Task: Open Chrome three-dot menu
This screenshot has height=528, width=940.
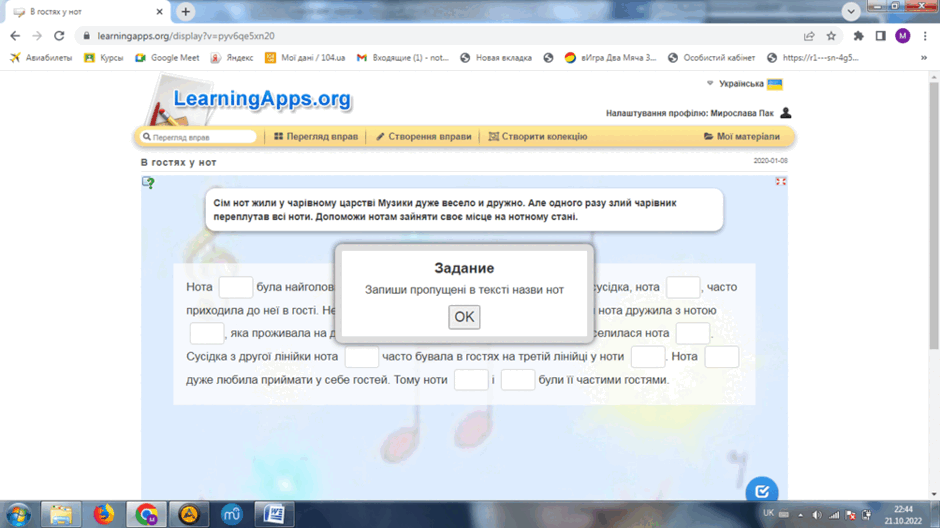Action: click(925, 36)
